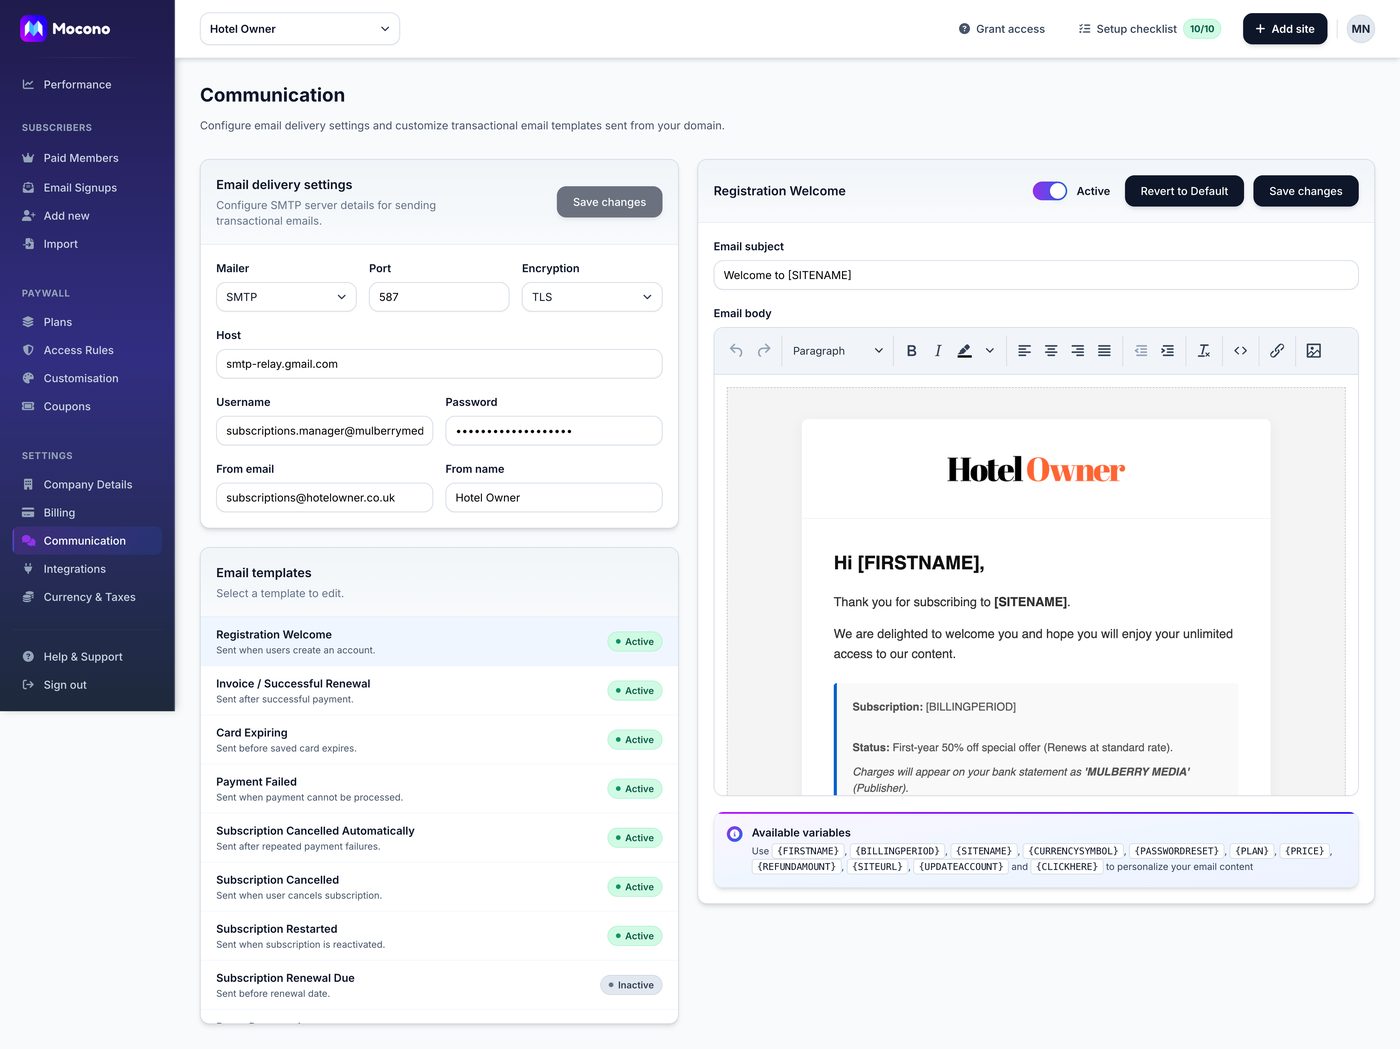Click the Password input field
This screenshot has height=1049, width=1400.
554,431
